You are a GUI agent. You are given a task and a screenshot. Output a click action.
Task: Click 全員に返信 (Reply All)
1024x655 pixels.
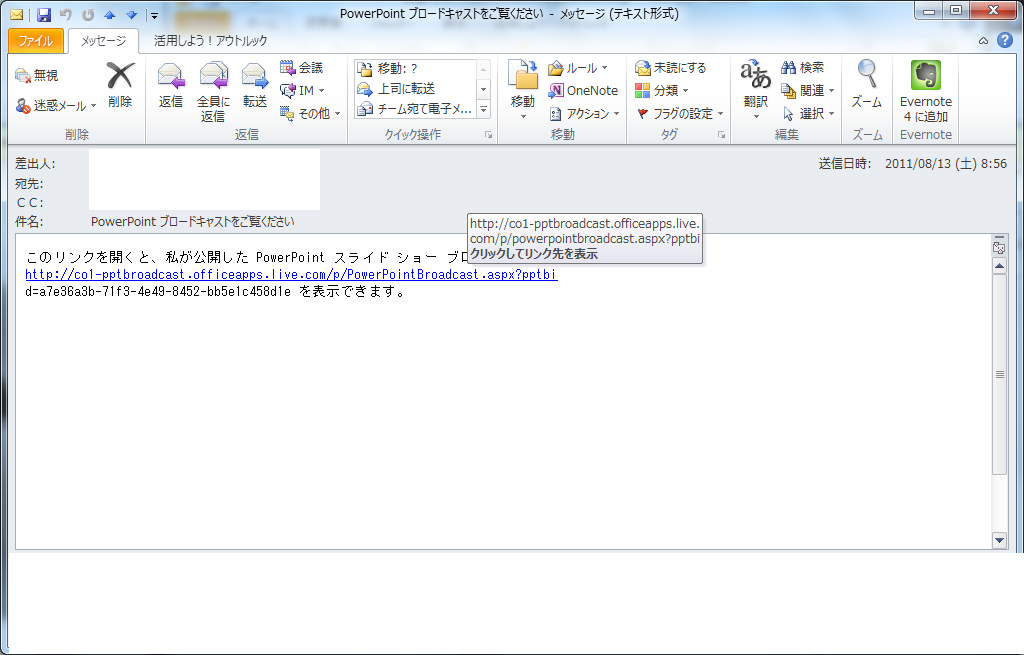tap(213, 92)
